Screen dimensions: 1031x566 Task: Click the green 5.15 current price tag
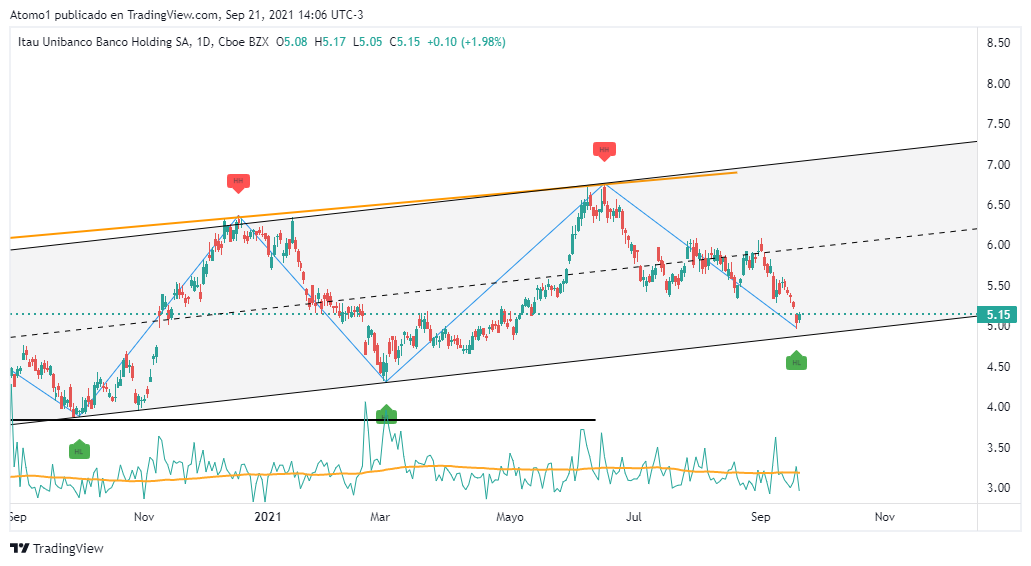point(1000,315)
